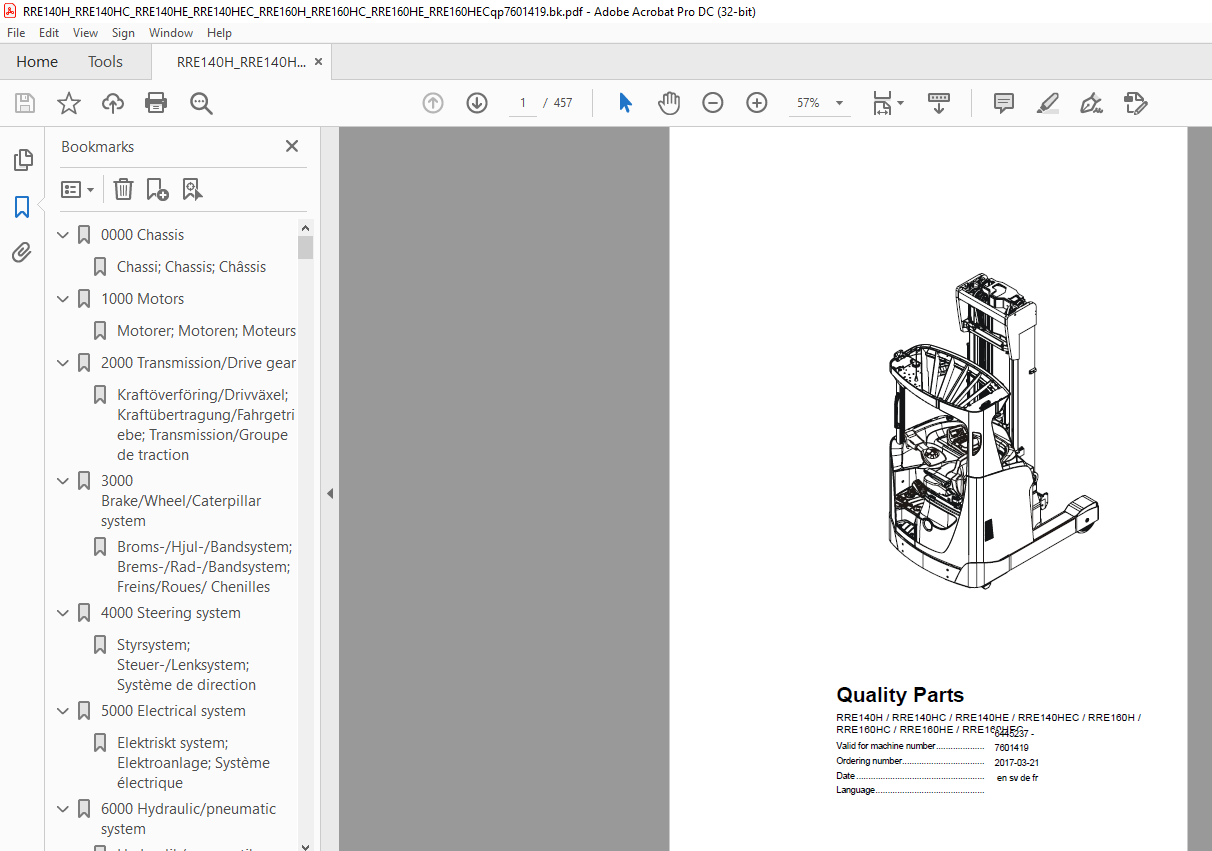The width and height of the screenshot is (1212, 851).
Task: Collapse the navigation pane with the arrow handle
Action: (x=330, y=493)
